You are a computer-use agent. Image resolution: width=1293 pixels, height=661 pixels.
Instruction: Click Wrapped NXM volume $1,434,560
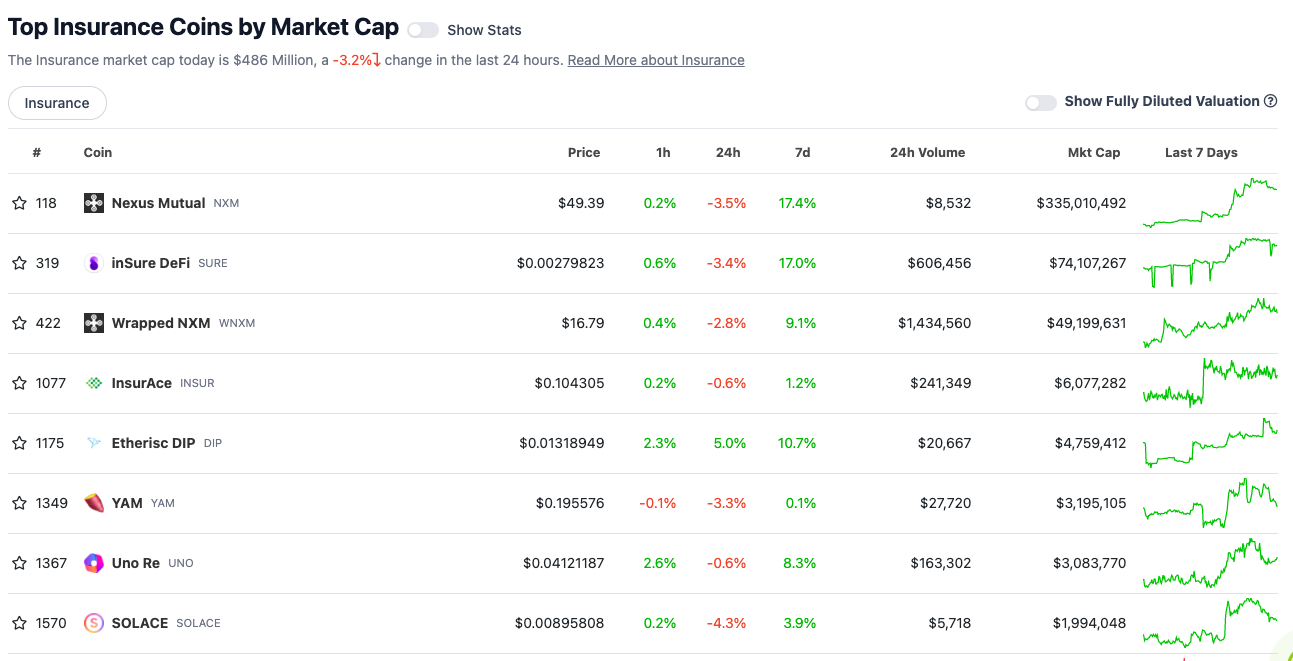[x=934, y=323]
